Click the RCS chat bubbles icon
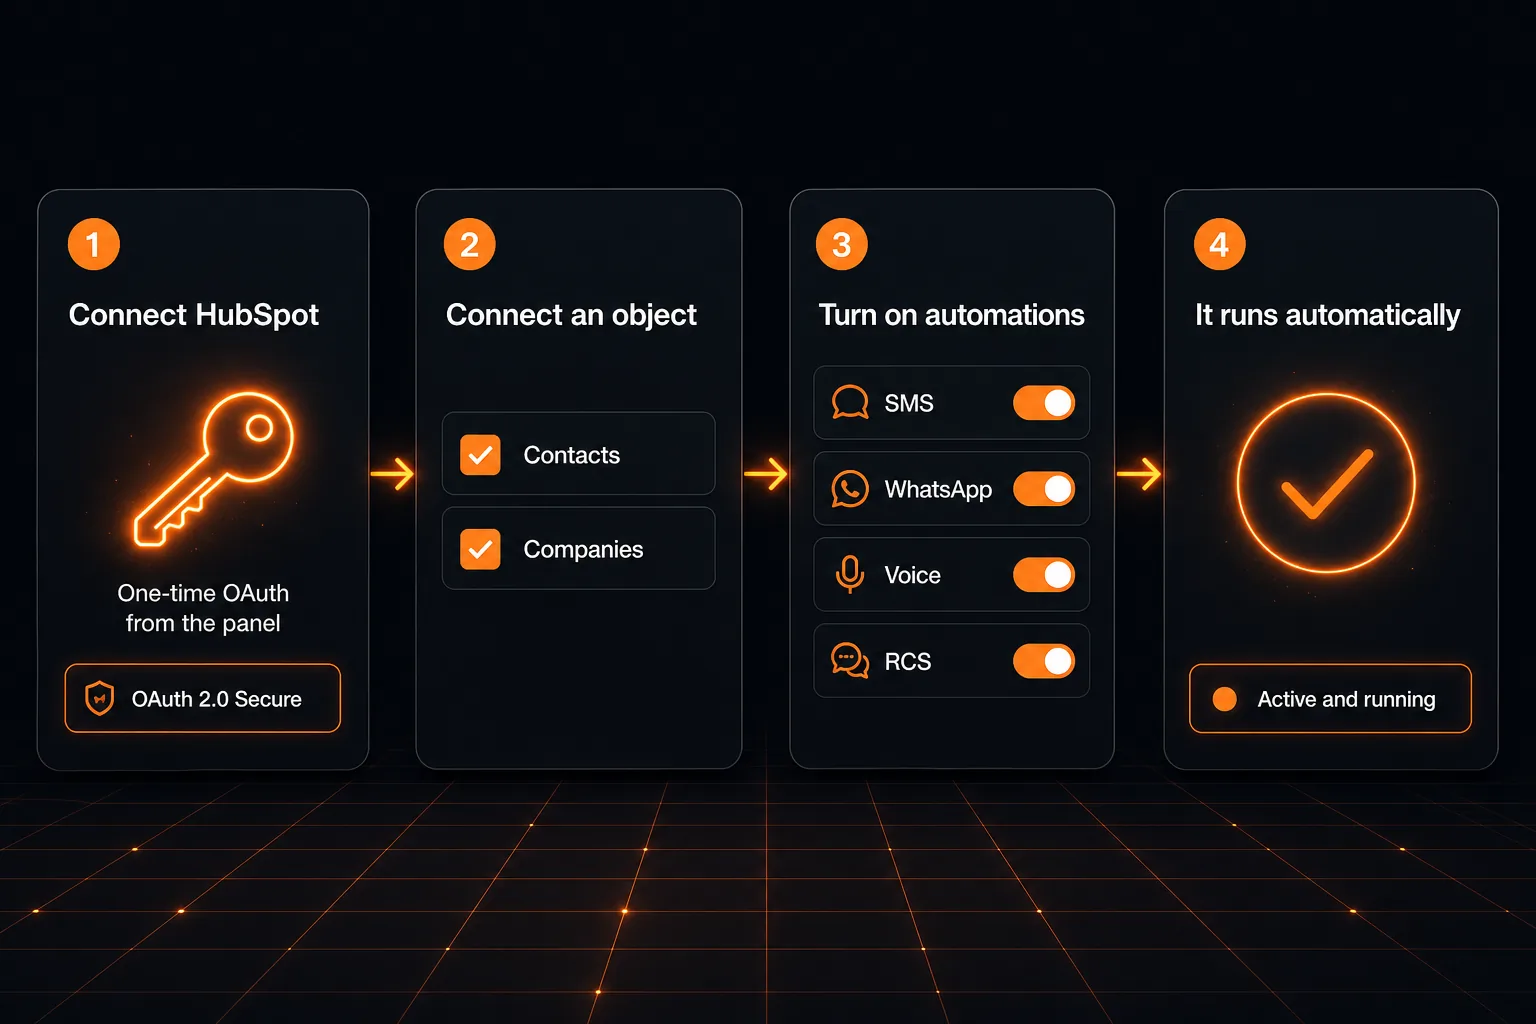This screenshot has height=1024, width=1536. click(x=850, y=661)
